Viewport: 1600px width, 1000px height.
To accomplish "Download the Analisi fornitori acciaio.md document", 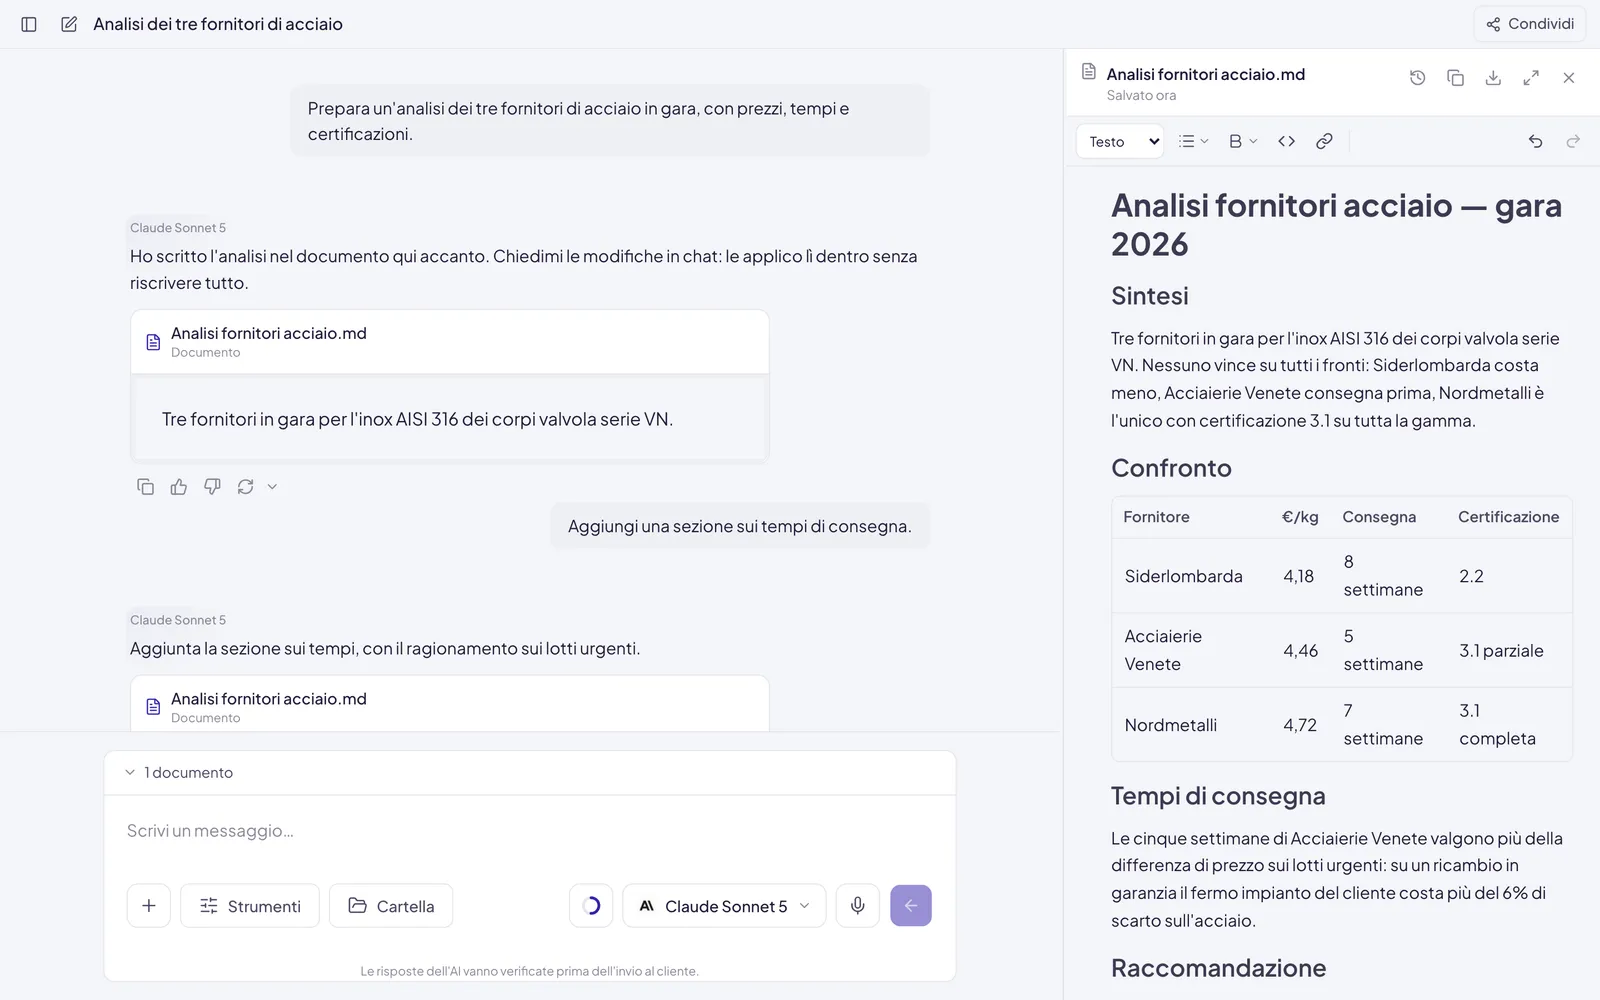I will click(1493, 78).
